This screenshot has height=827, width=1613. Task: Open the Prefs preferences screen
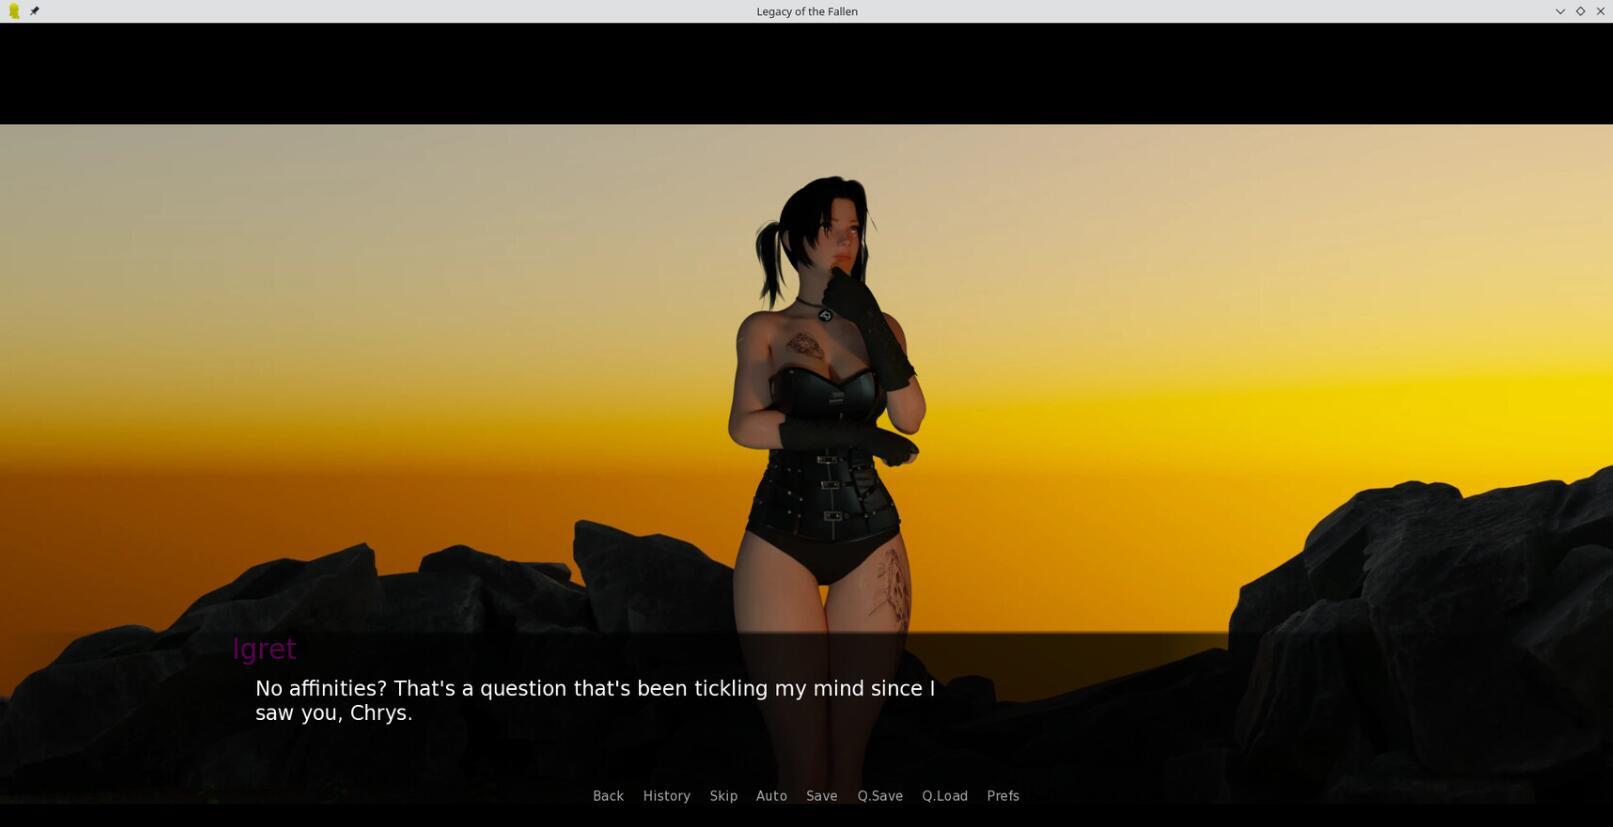coord(1002,796)
